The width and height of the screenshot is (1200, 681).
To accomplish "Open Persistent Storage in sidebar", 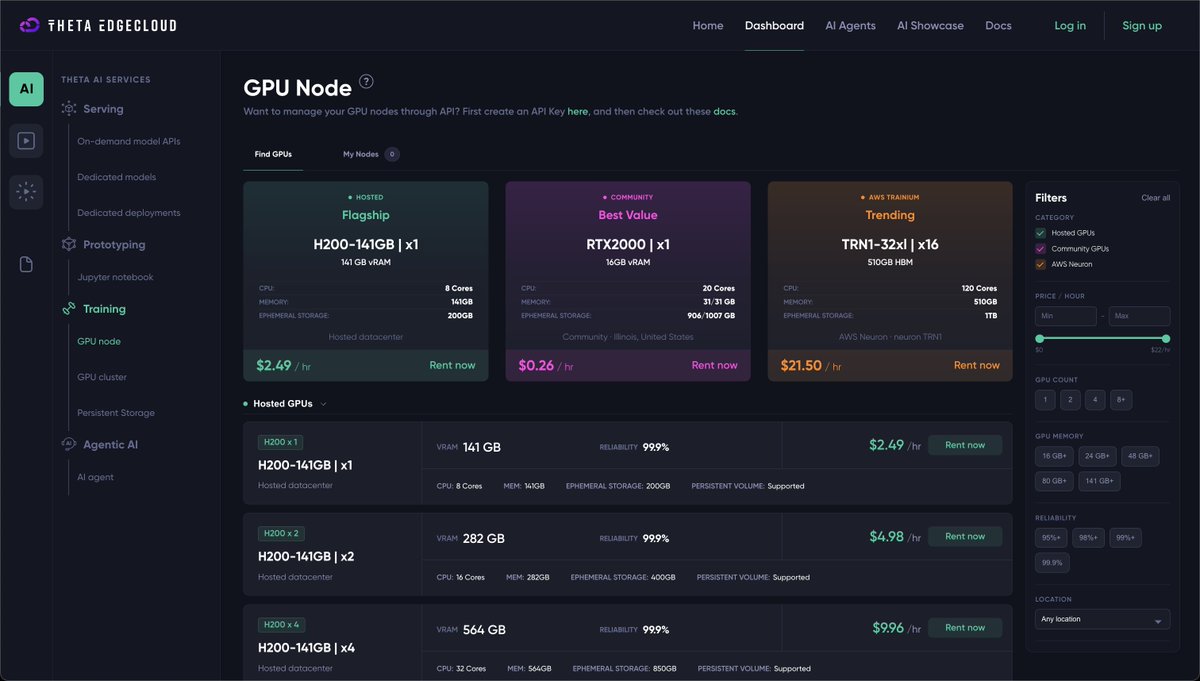I will pos(116,413).
